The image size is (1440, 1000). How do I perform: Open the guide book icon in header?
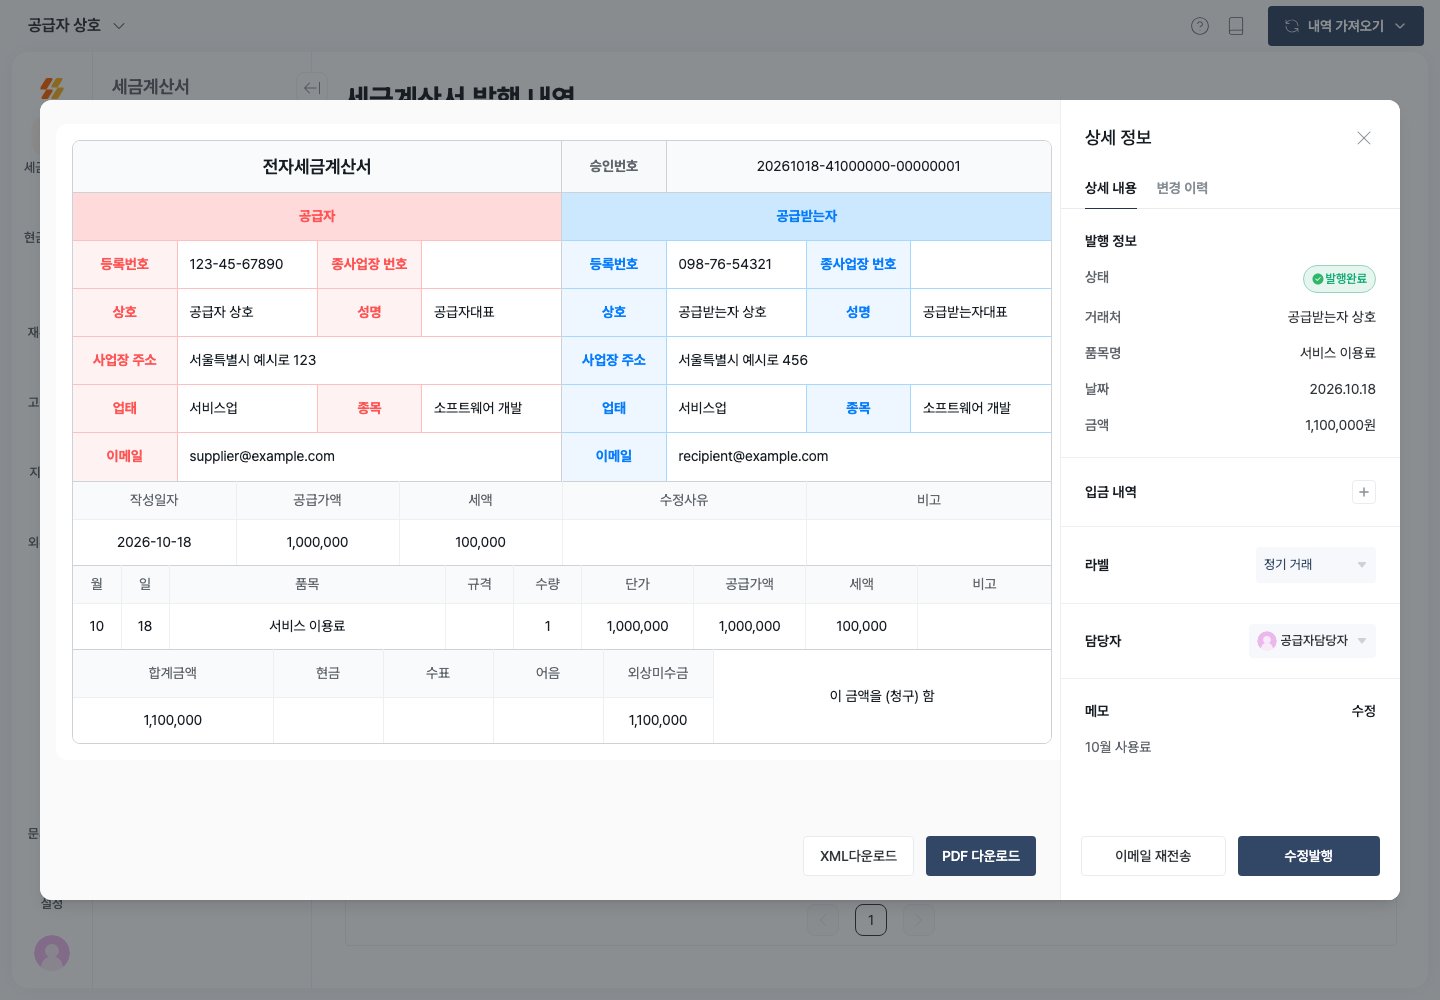point(1236,26)
